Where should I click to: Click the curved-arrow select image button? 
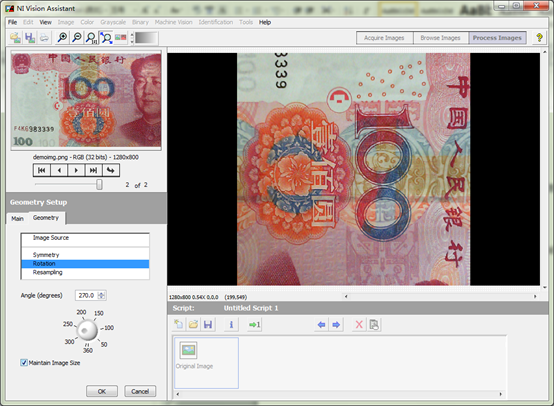click(x=111, y=170)
